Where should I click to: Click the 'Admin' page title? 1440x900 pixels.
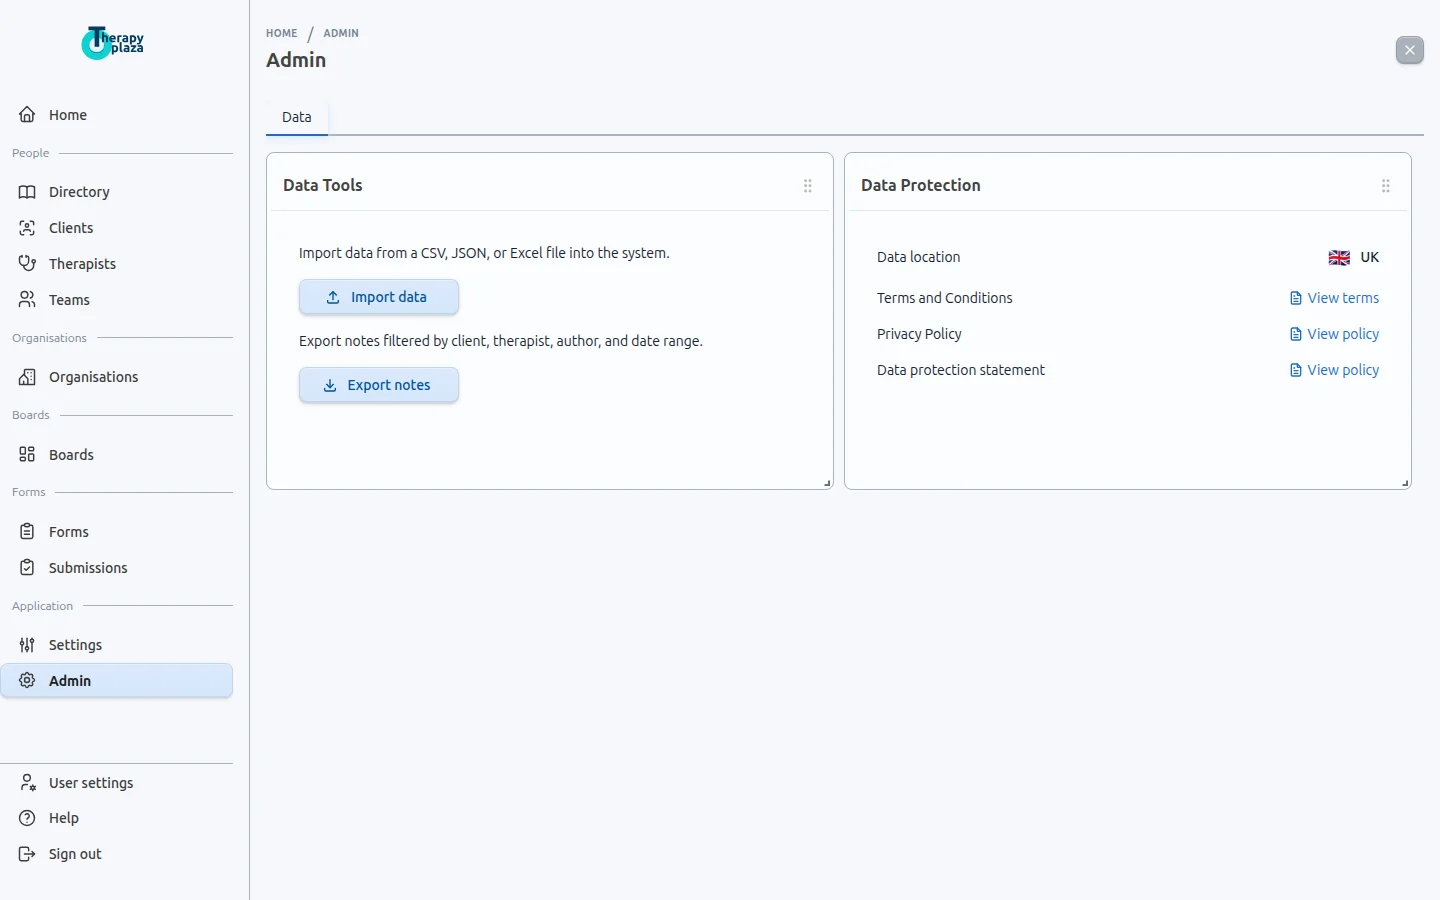(296, 60)
